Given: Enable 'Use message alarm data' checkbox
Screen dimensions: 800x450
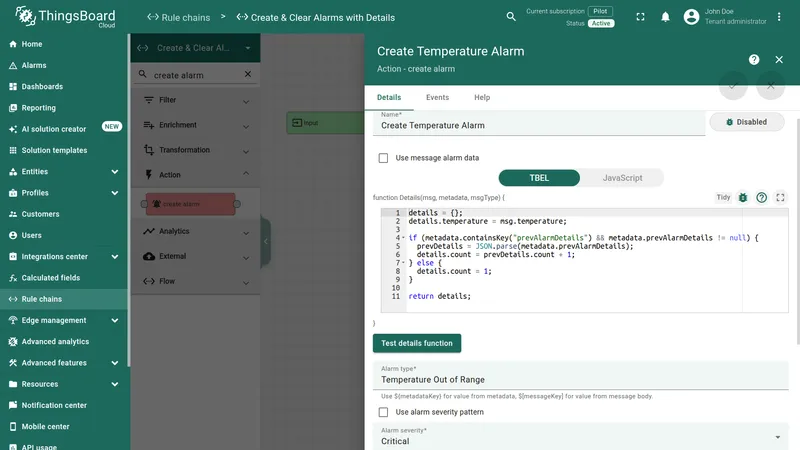Looking at the screenshot, I should [x=383, y=158].
